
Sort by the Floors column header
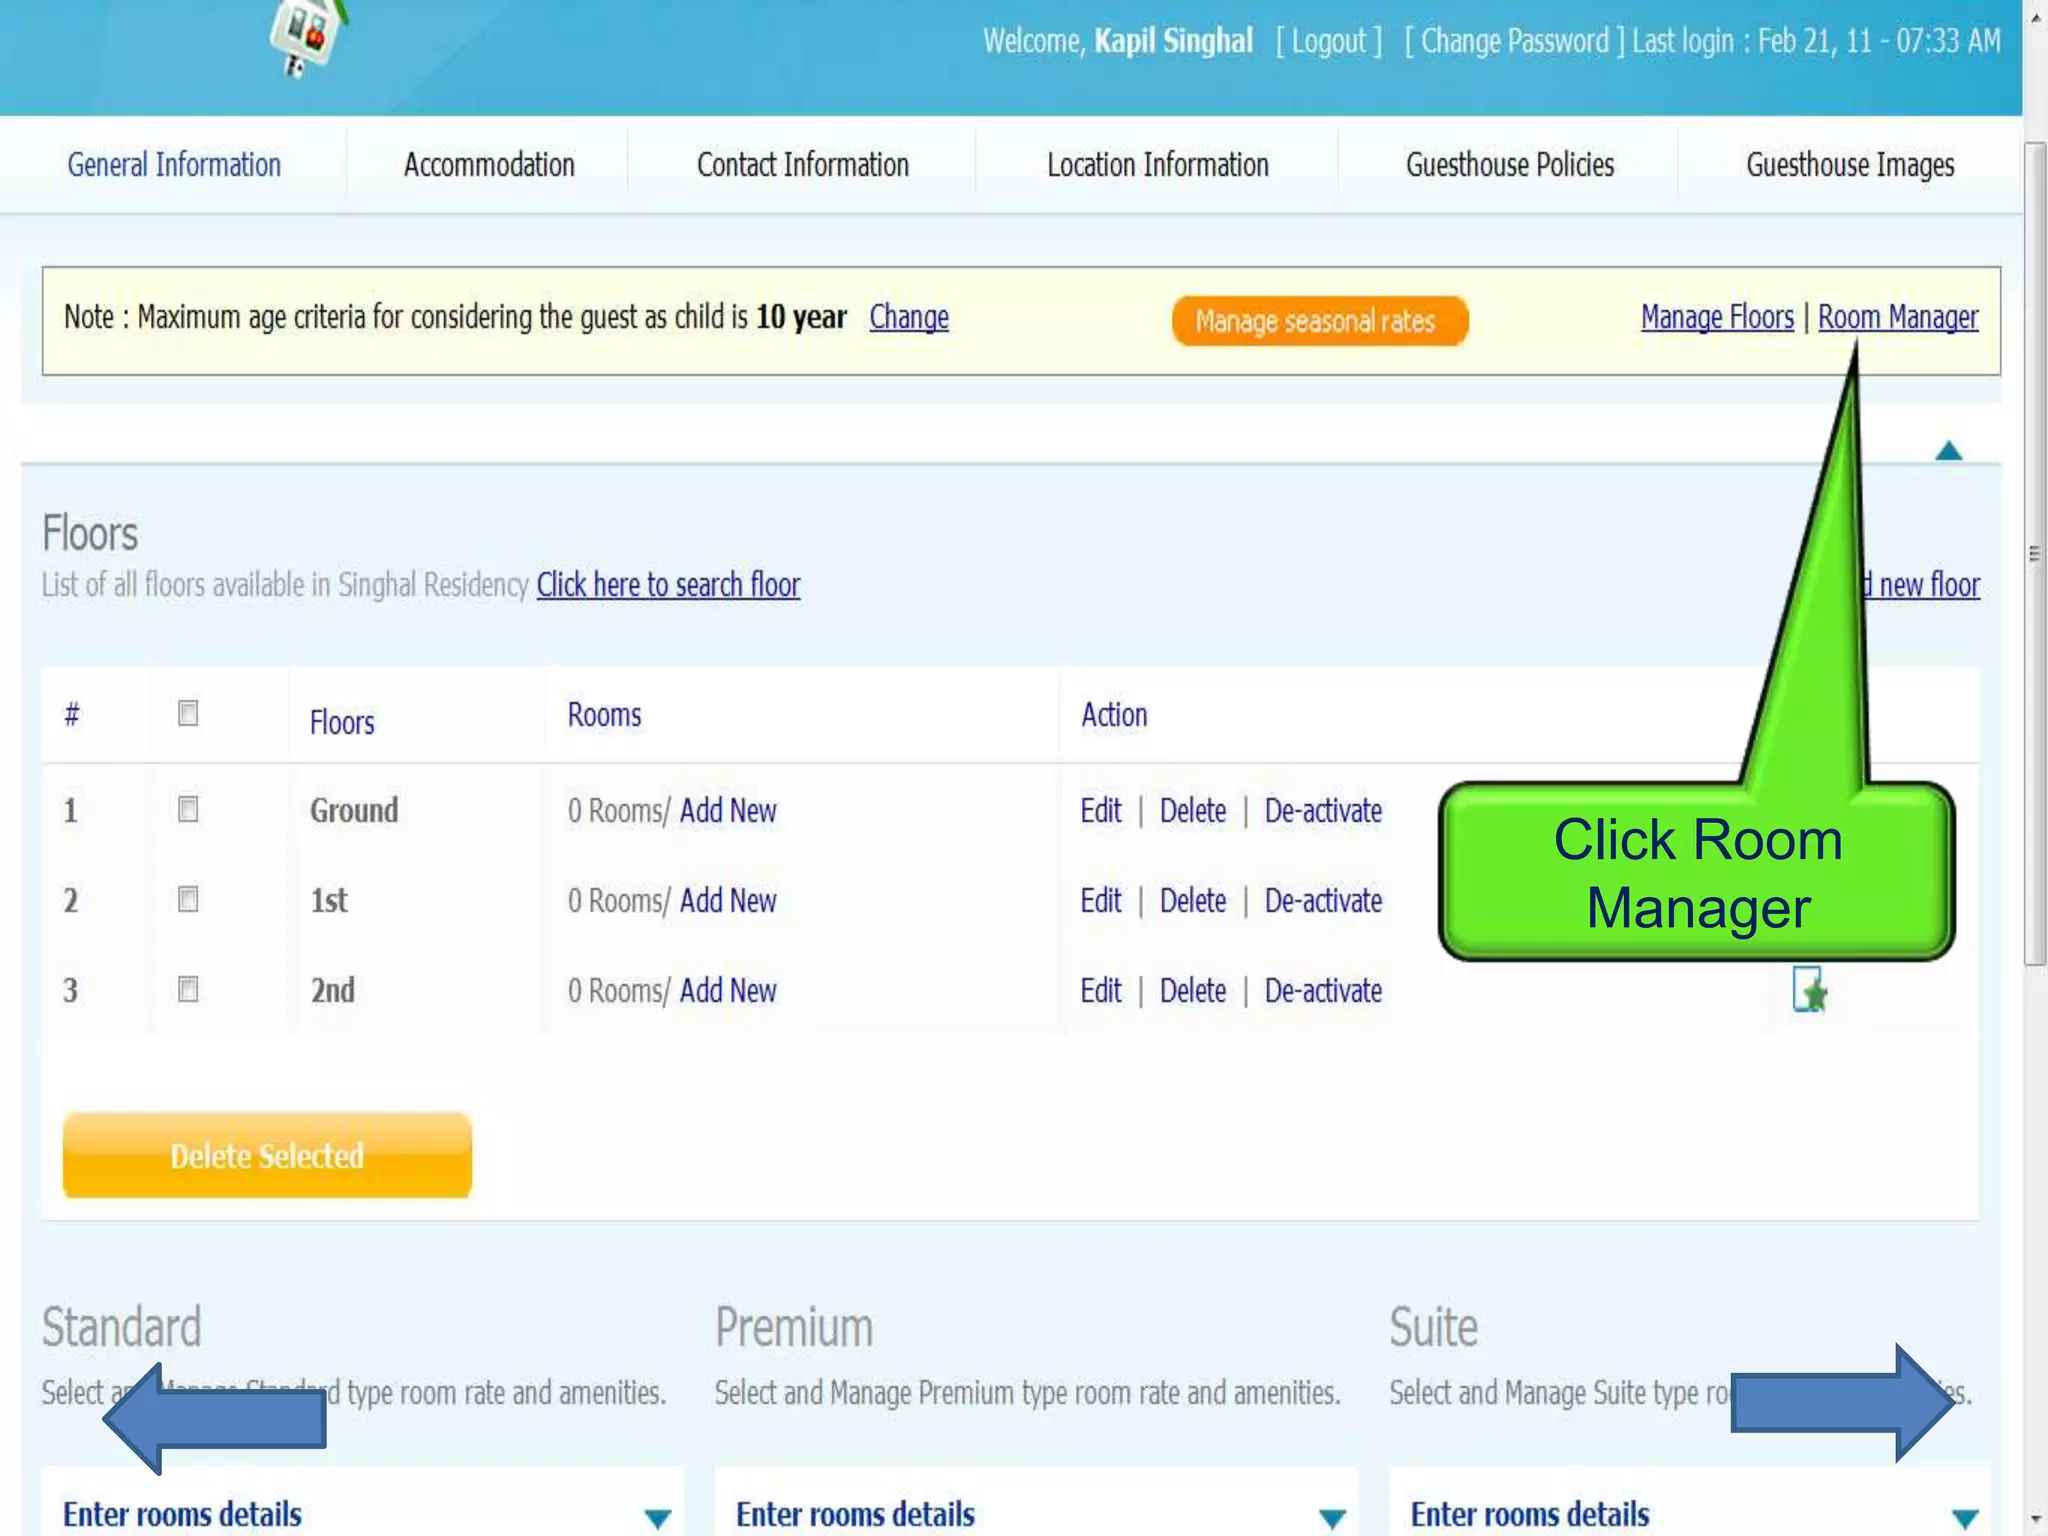coord(342,722)
